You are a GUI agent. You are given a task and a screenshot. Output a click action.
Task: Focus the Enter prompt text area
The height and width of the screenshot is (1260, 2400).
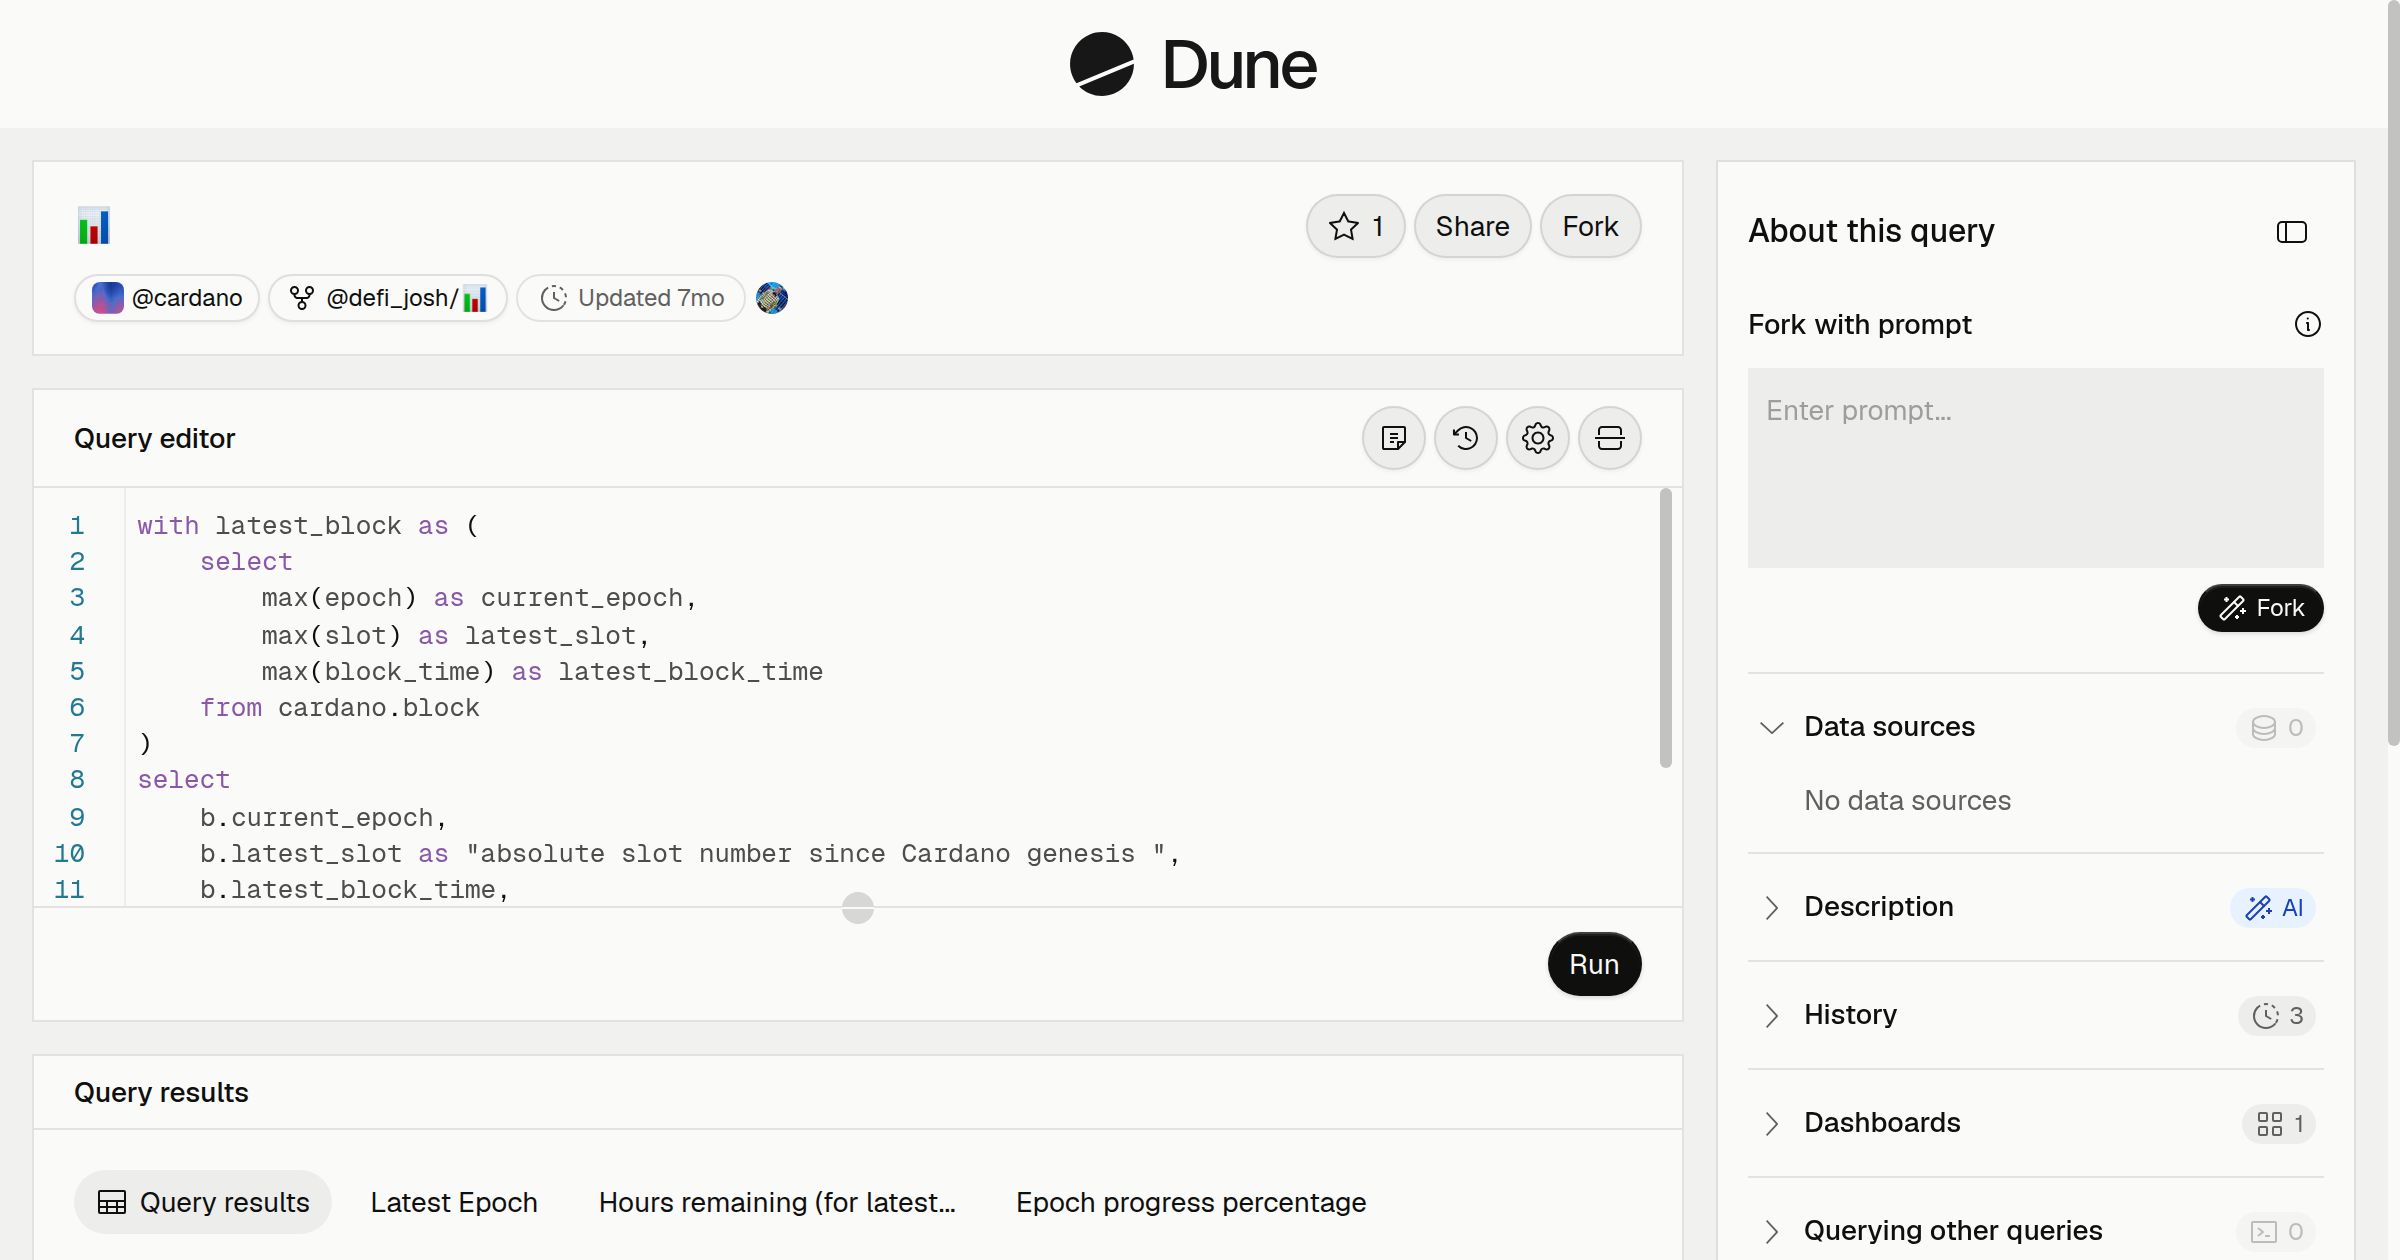[x=2035, y=468]
